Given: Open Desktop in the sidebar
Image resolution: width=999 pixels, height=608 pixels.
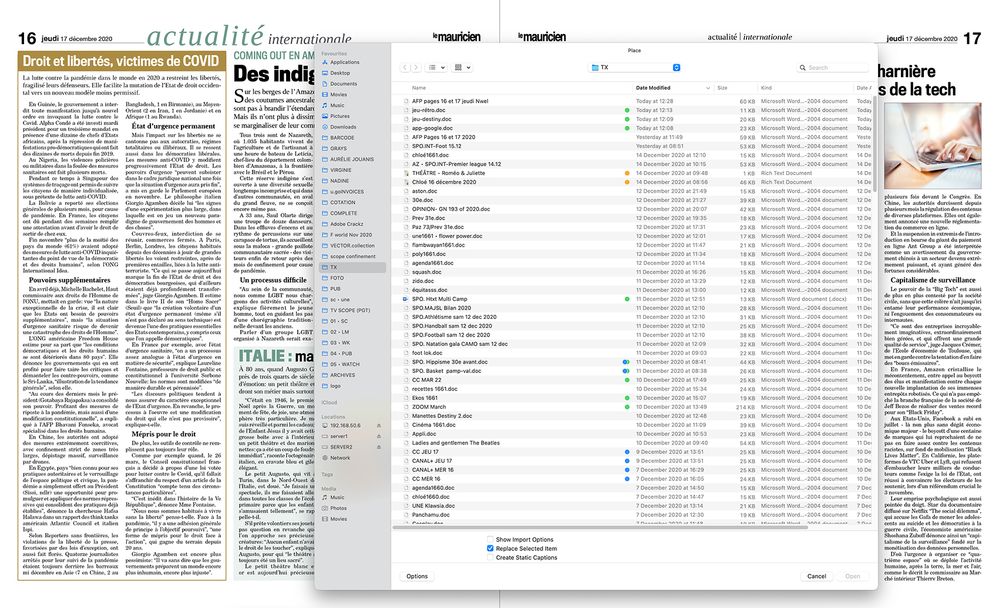Looking at the screenshot, I should click(340, 73).
